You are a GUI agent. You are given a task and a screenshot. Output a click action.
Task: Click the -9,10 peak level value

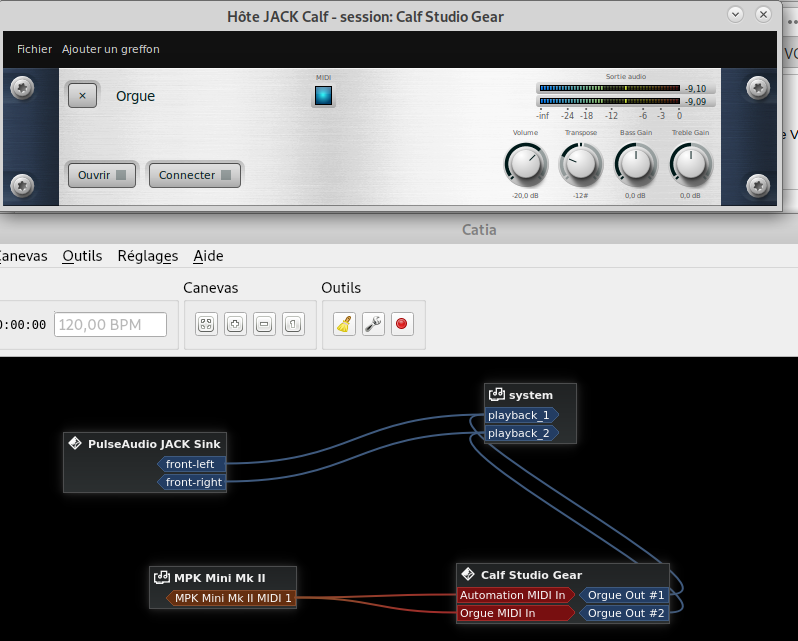696,89
